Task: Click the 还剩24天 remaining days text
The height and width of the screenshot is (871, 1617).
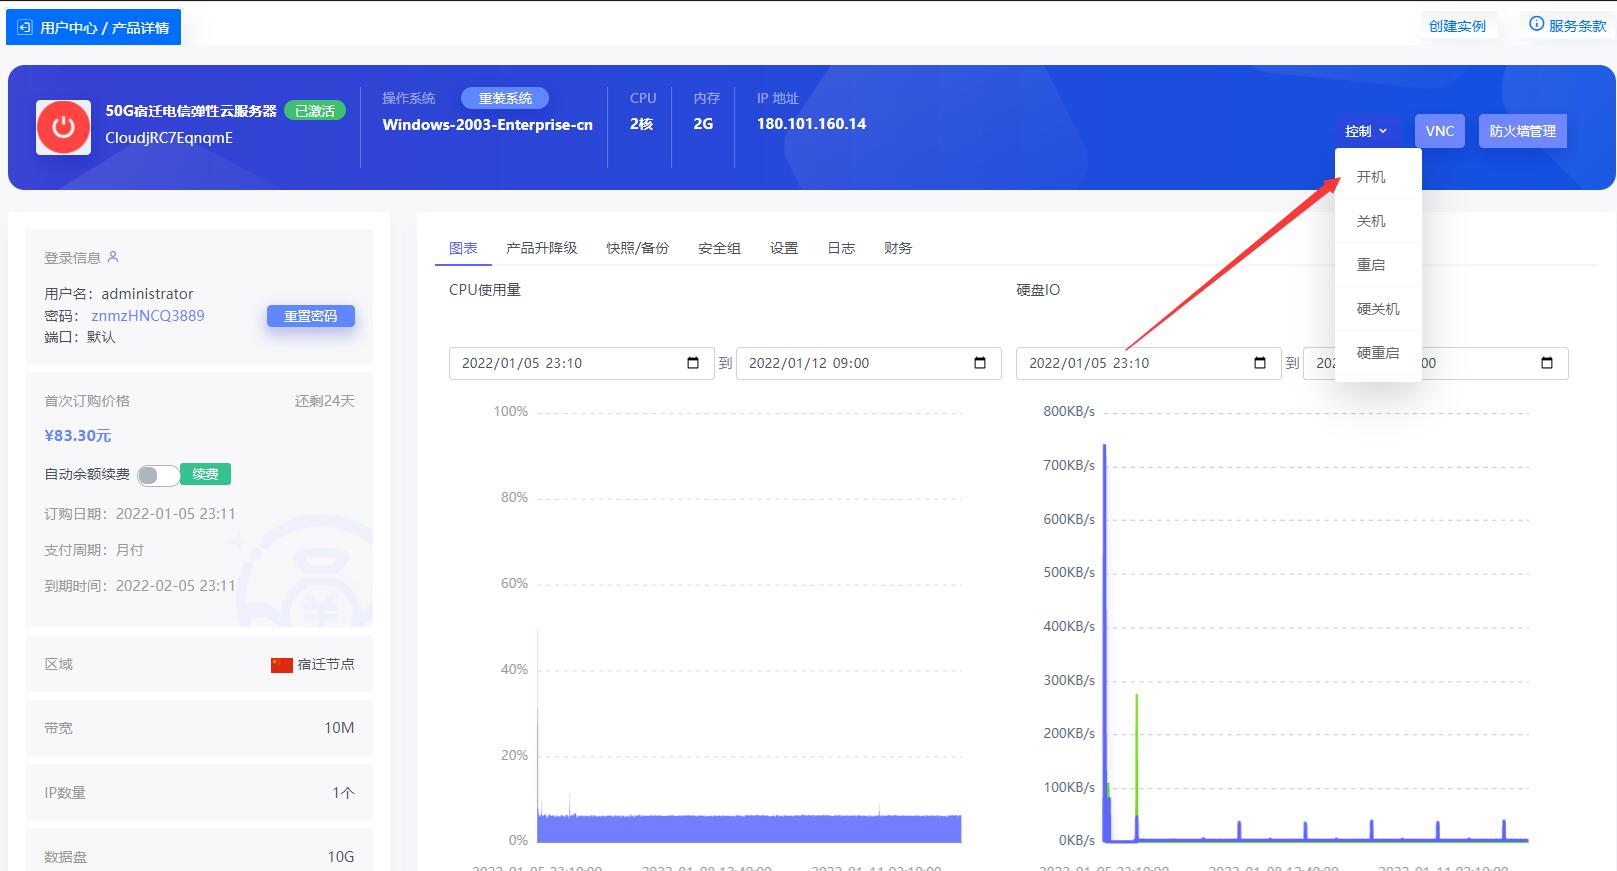Action: click(x=325, y=401)
